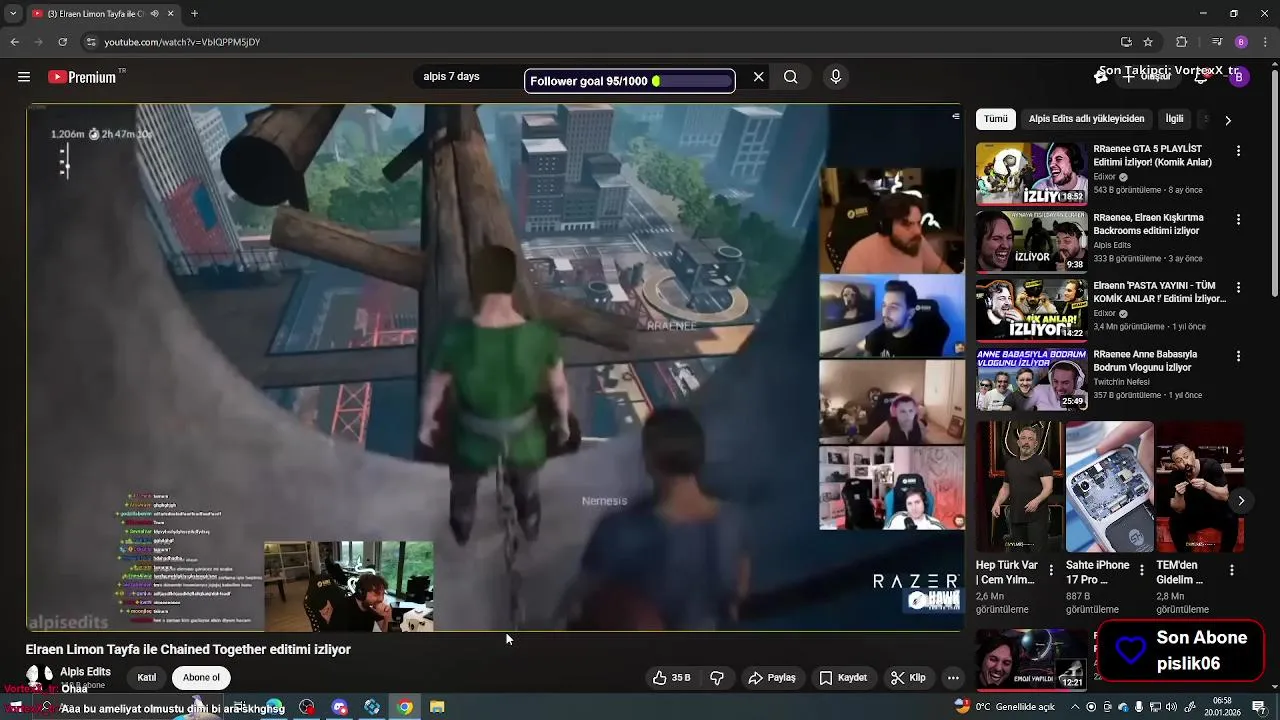The width and height of the screenshot is (1280, 720).
Task: Dislike the video with thumbs down
Action: (x=717, y=678)
